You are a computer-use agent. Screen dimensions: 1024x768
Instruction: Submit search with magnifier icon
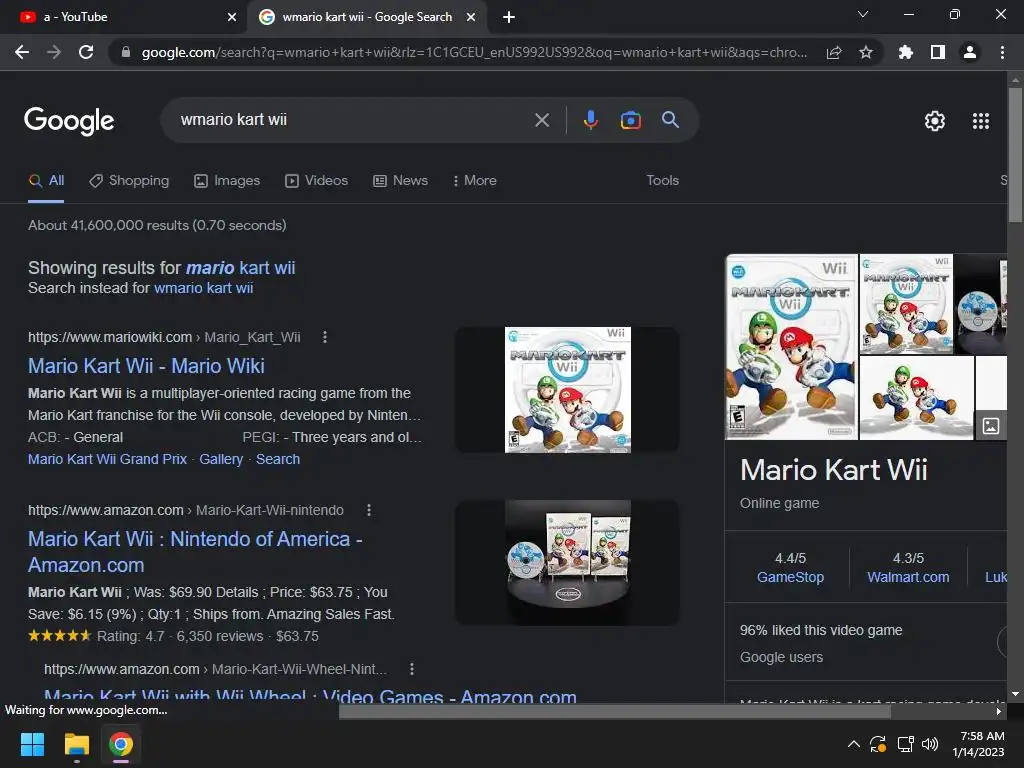click(x=670, y=120)
